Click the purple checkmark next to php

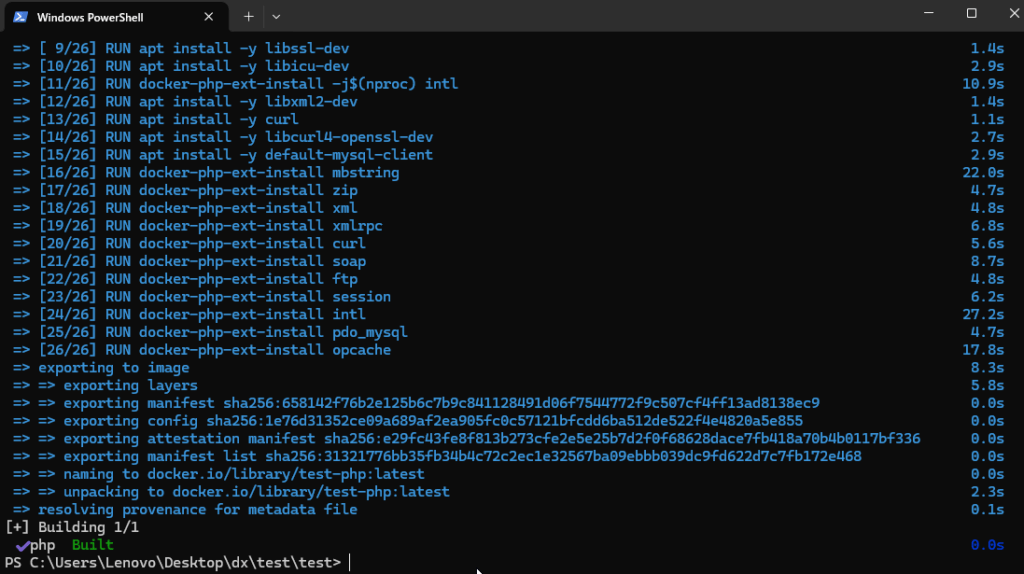21,545
